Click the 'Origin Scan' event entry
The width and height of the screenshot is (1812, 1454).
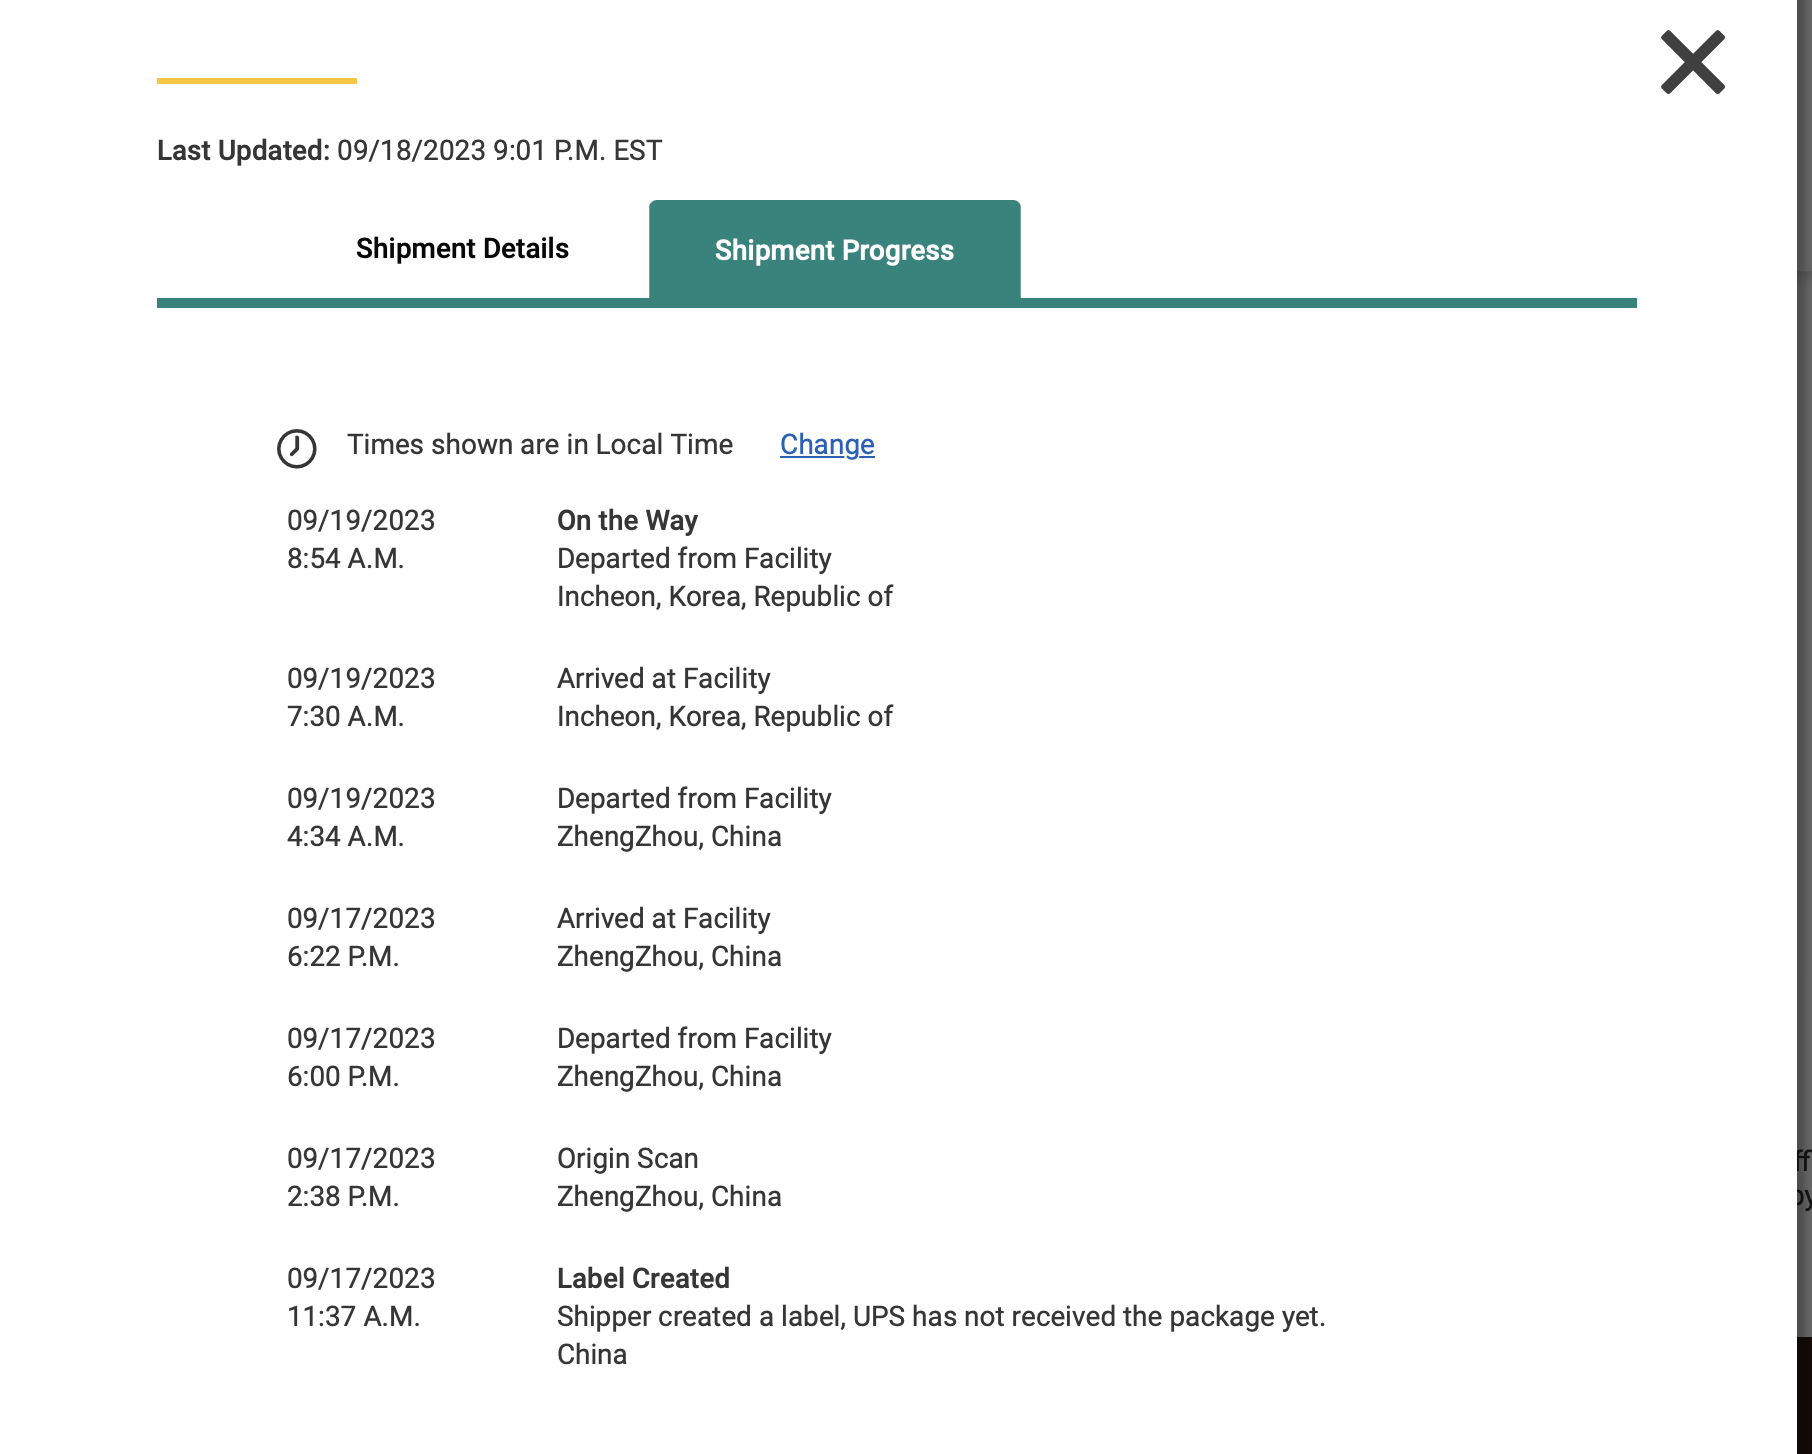[x=627, y=1159]
